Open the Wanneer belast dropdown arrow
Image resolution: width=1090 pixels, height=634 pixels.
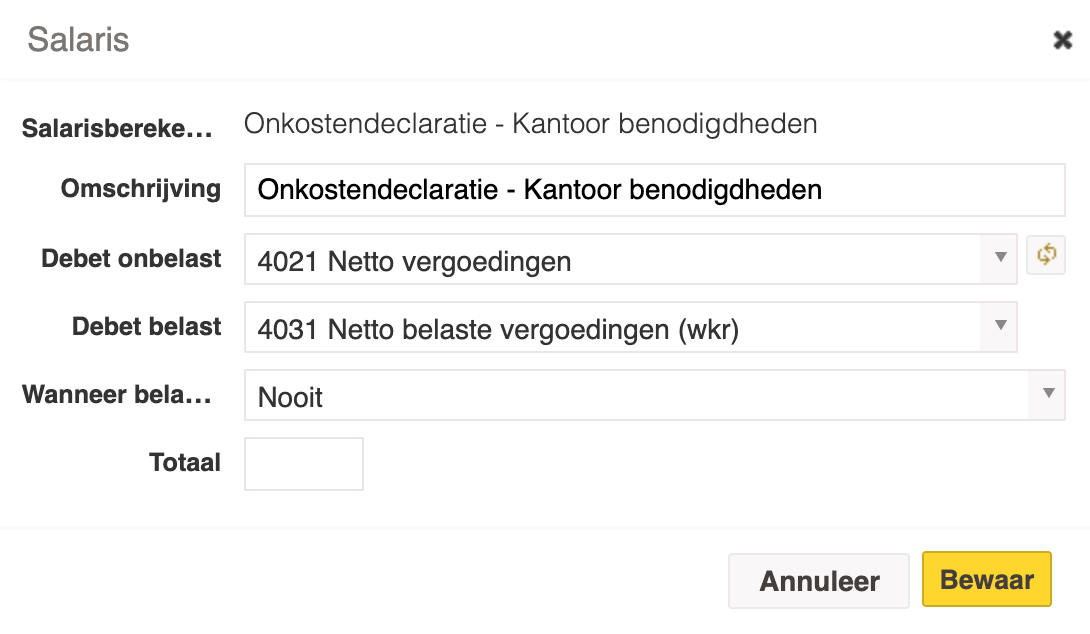(1048, 395)
